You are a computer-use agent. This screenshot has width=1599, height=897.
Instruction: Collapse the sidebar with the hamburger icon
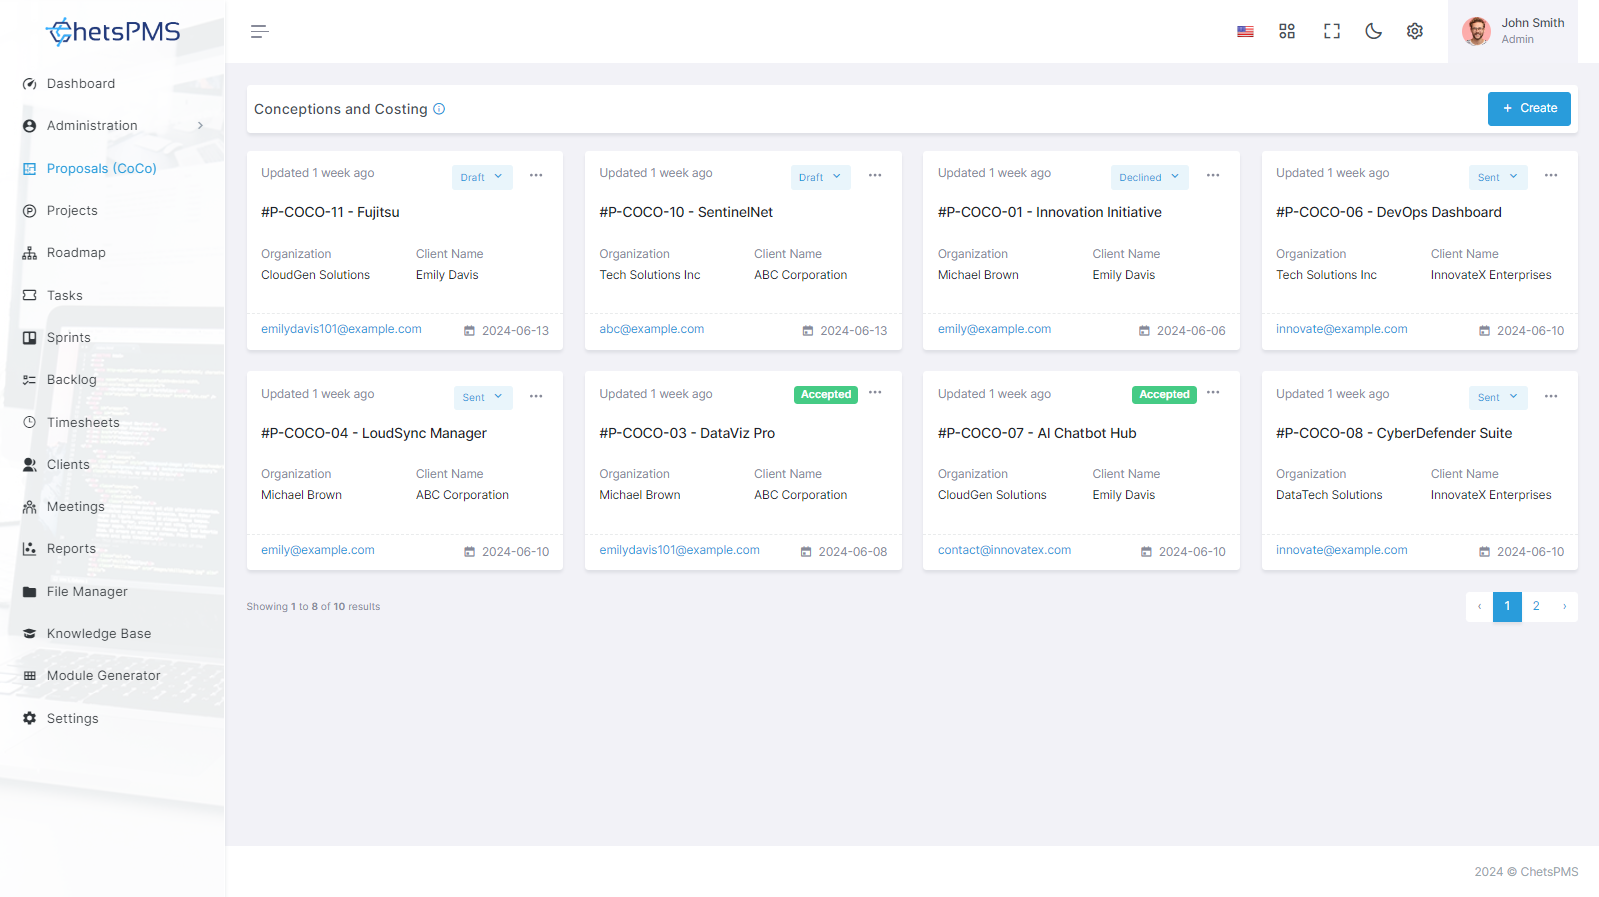pyautogui.click(x=259, y=32)
